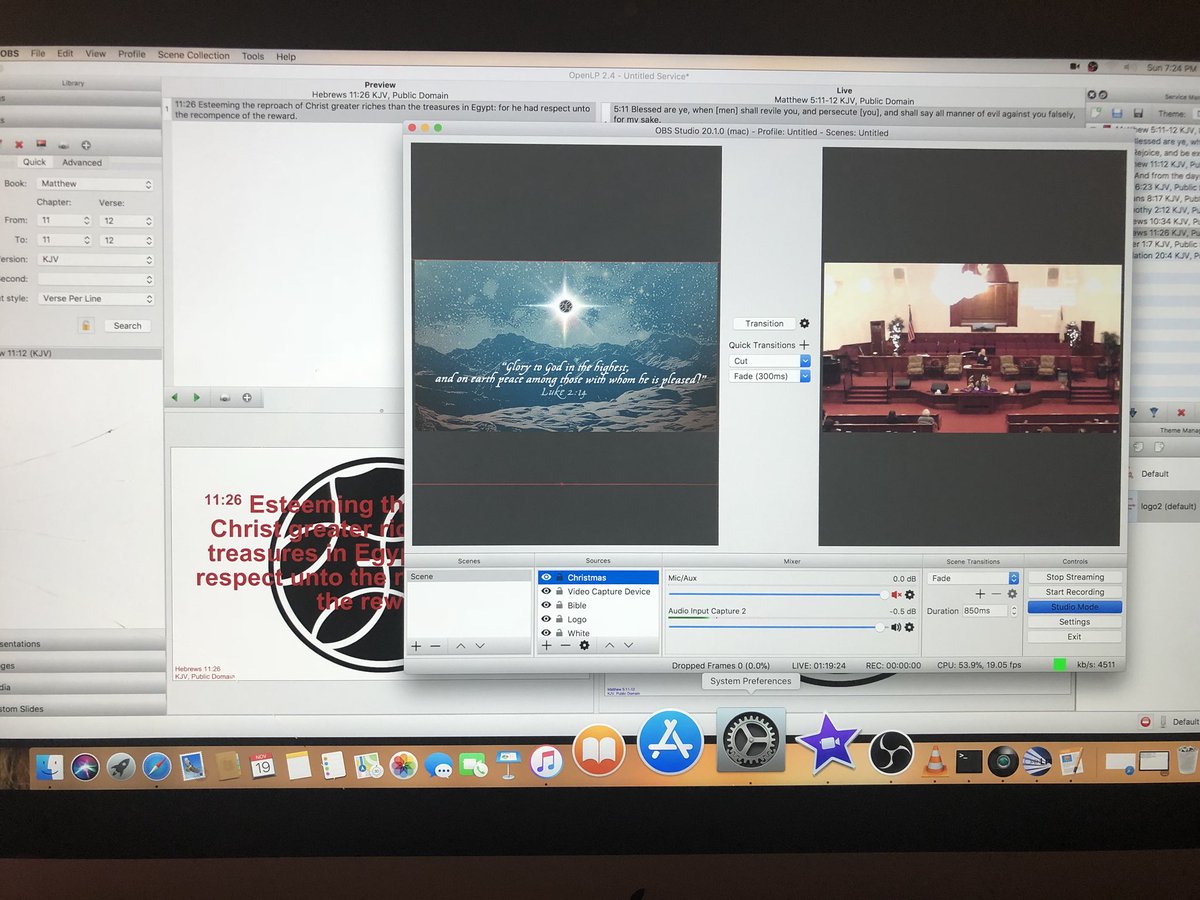This screenshot has height=900, width=1200.
Task: Open source properties gear in Sources panel
Action: click(585, 646)
